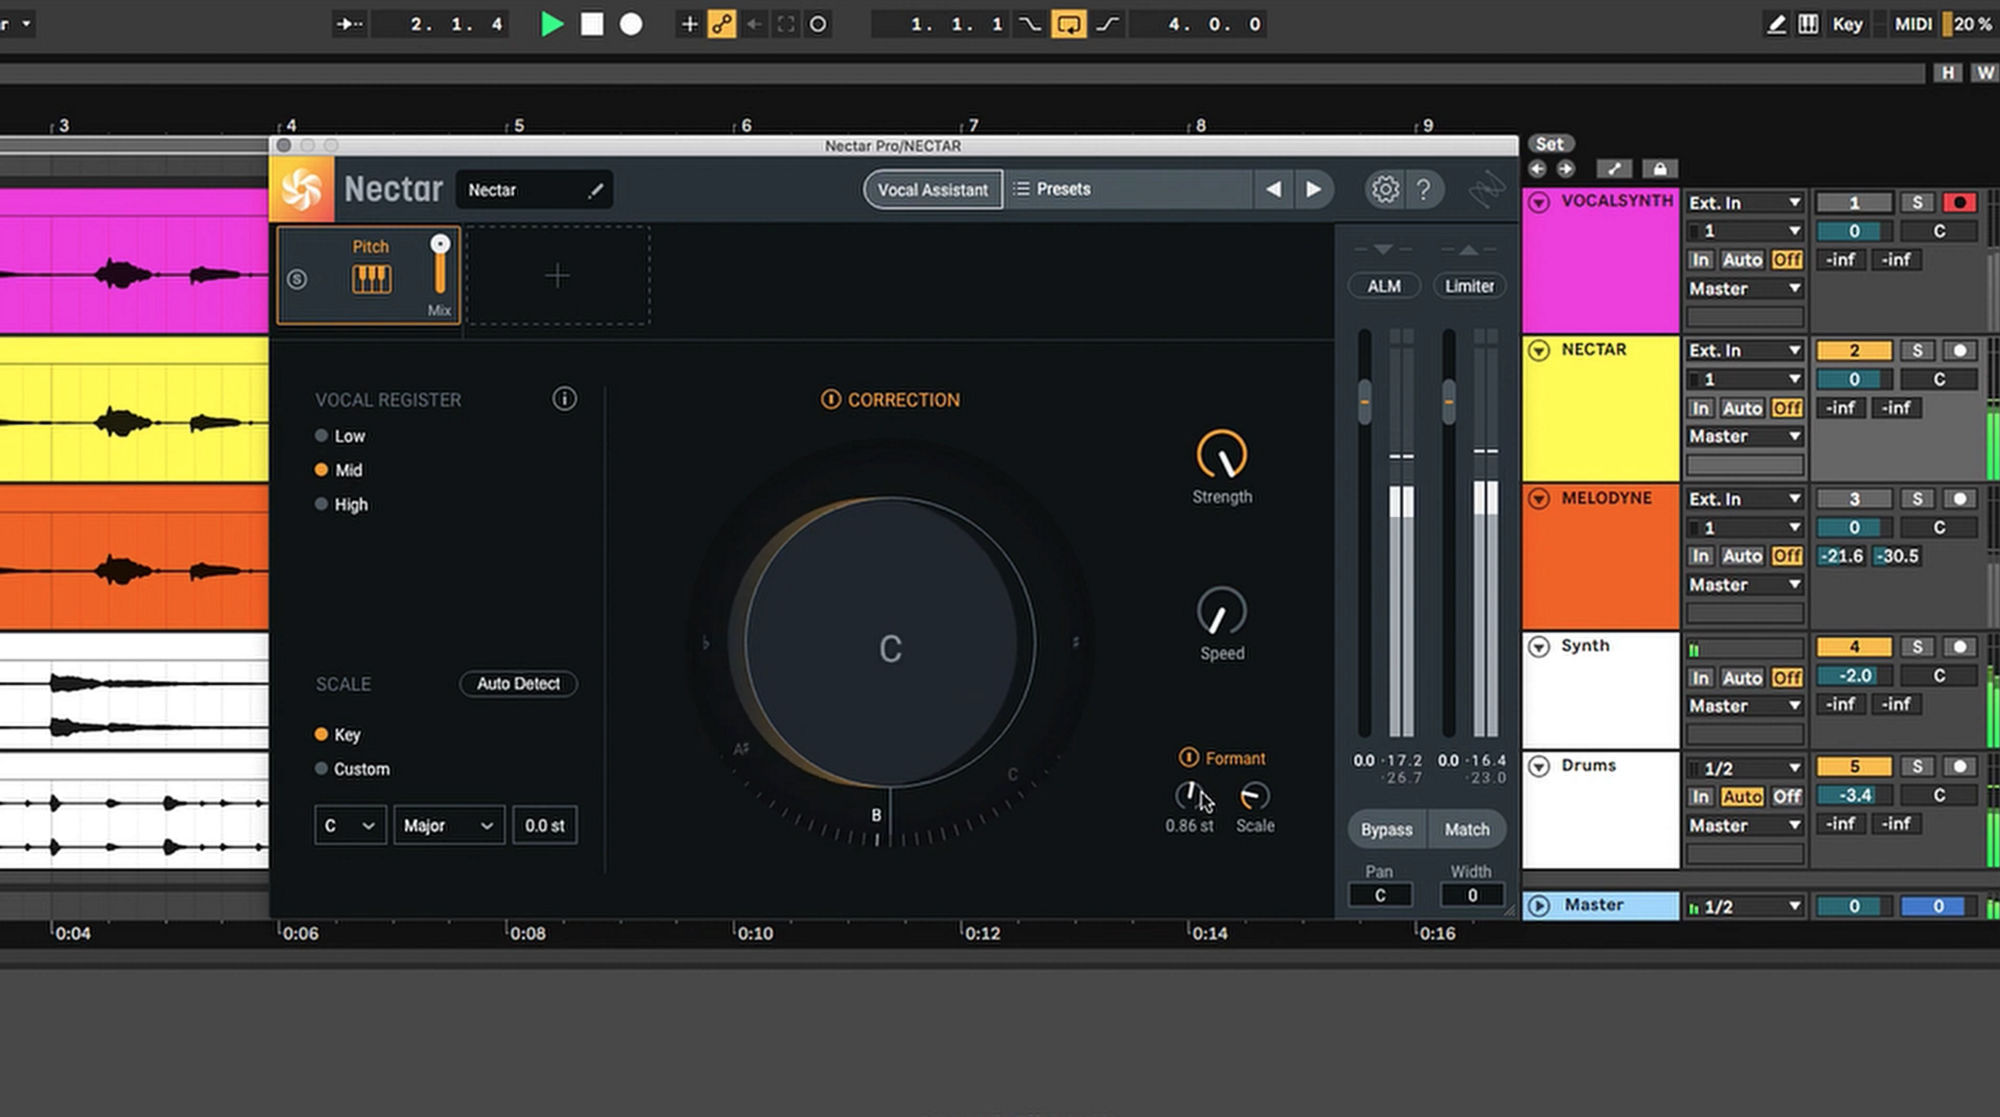Toggle the loop switch in the transport bar
This screenshot has height=1117, width=2000.
1068,24
